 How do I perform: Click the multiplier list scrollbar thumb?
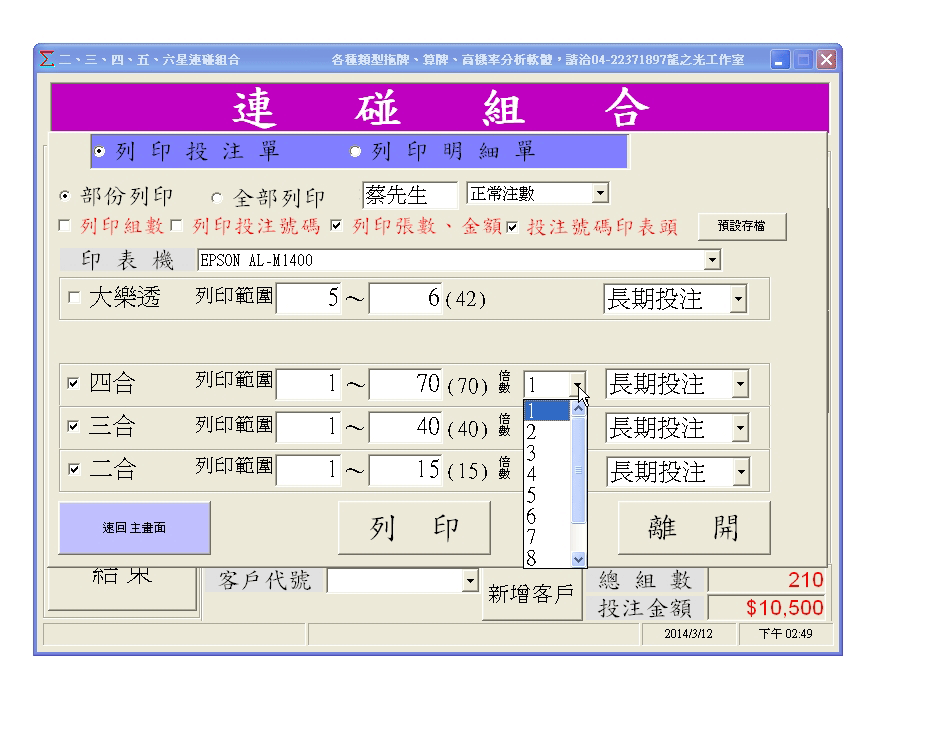tap(578, 470)
